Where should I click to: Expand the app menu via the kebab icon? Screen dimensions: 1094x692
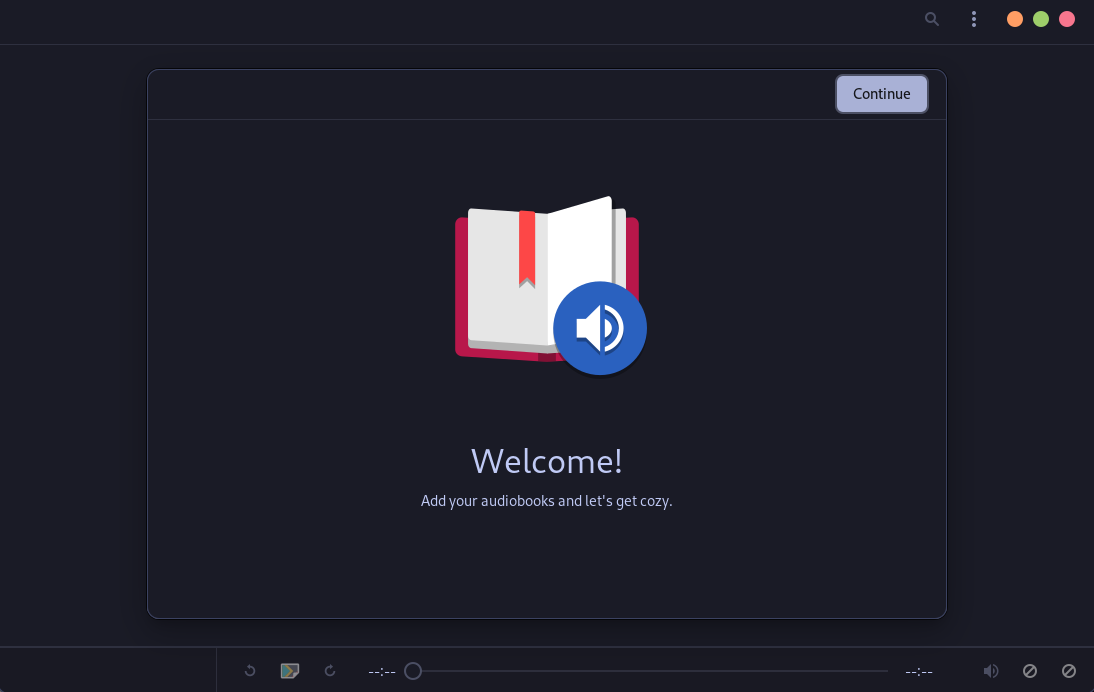973,19
